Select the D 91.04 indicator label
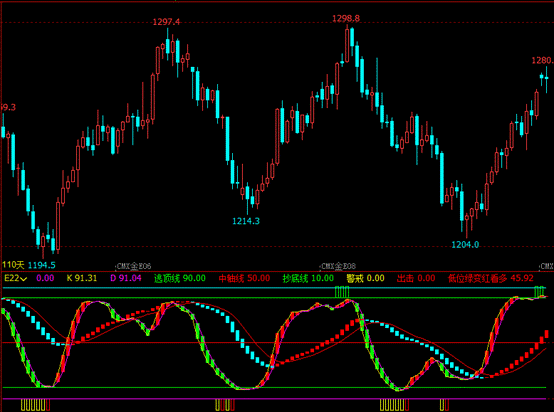 tap(126, 278)
